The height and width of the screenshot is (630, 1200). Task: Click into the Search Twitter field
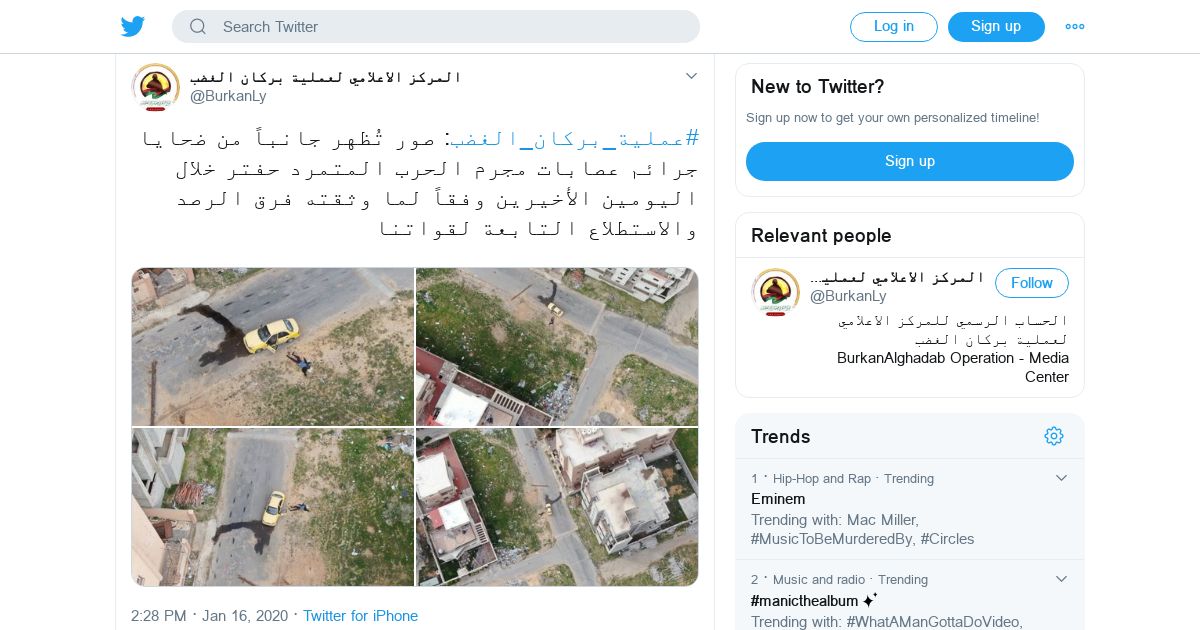[436, 27]
